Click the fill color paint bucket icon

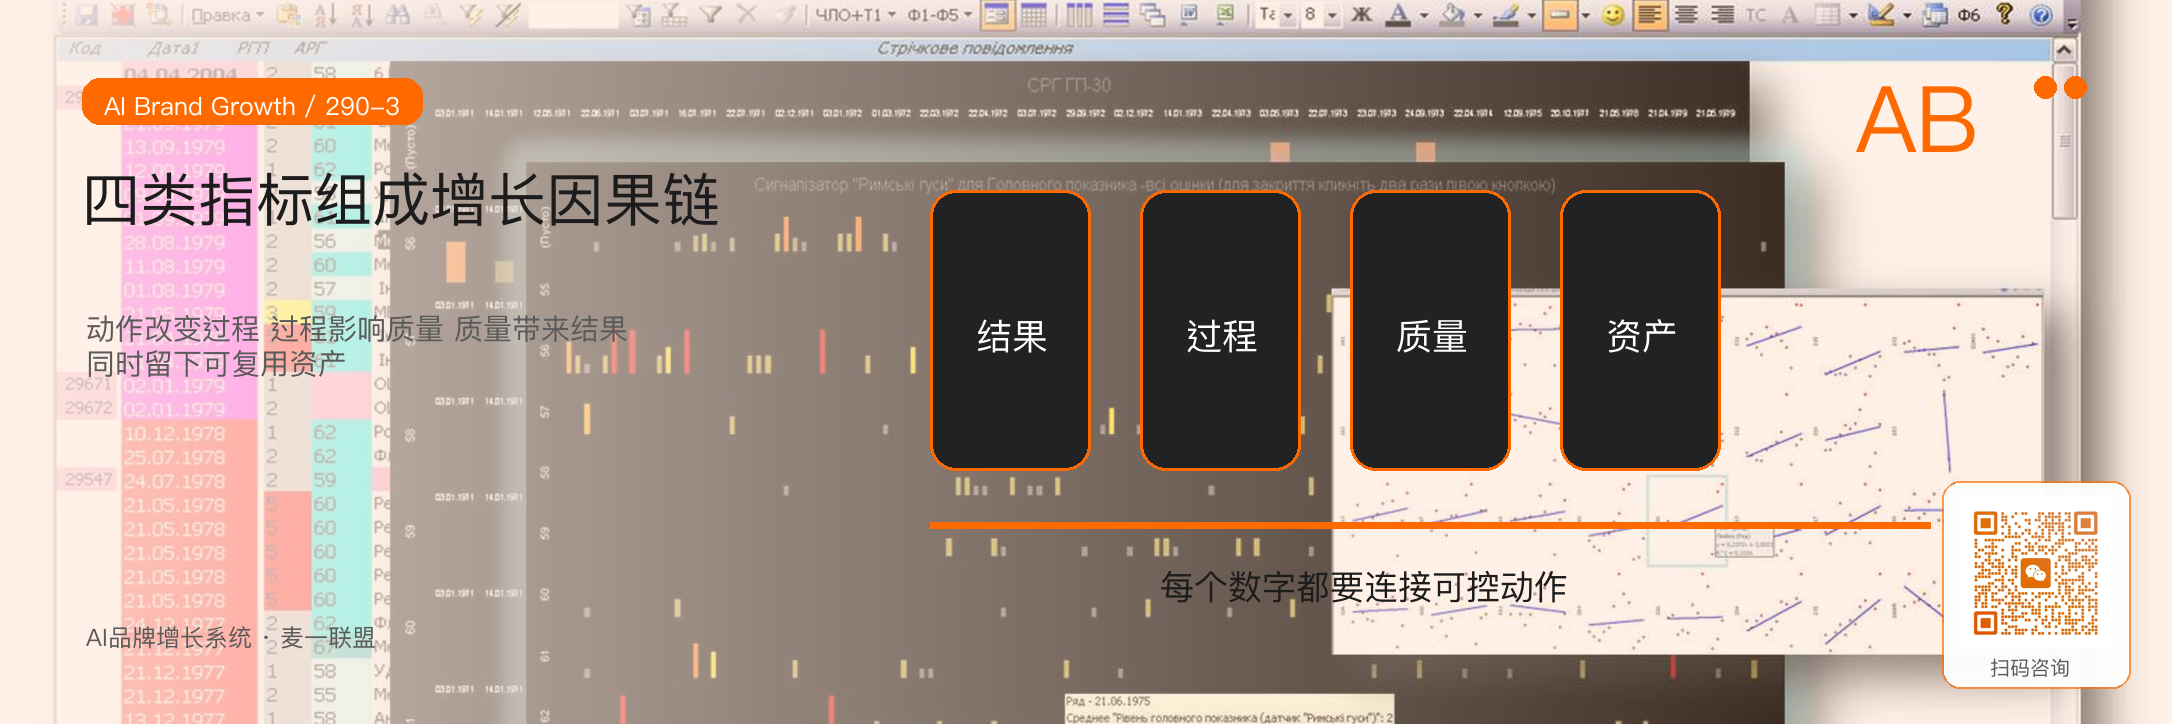1453,15
